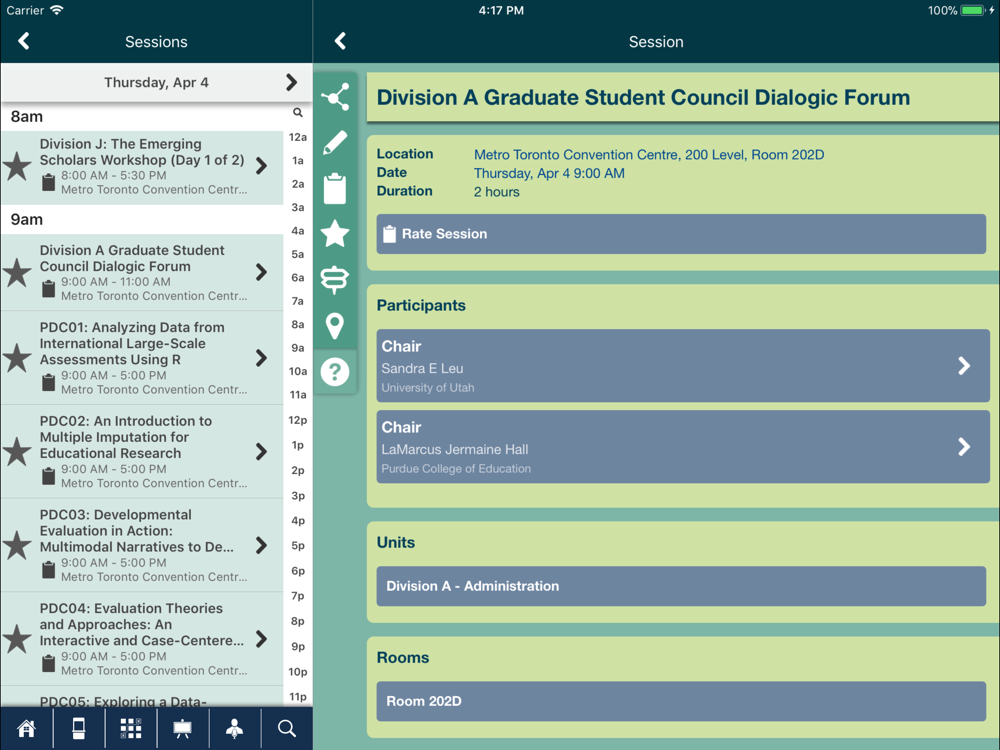This screenshot has width=1000, height=750.
Task: Open the grid icon in the bottom bar
Action: (131, 729)
